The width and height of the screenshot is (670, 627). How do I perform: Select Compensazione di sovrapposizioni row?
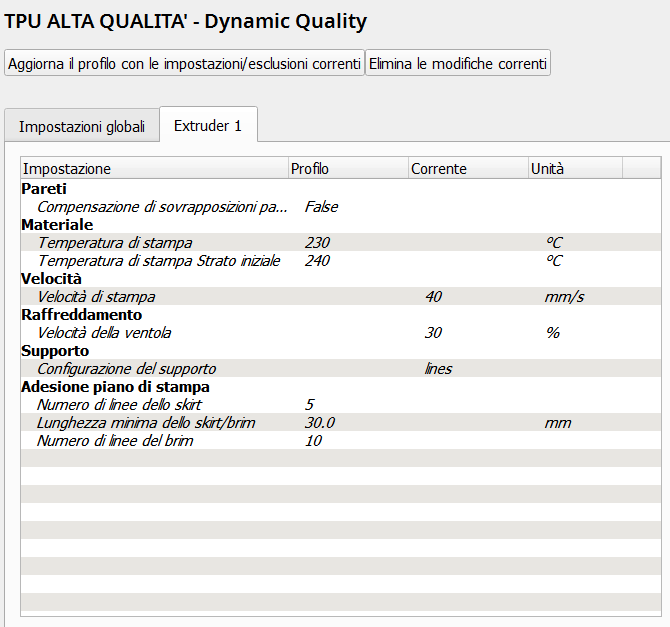(341, 206)
